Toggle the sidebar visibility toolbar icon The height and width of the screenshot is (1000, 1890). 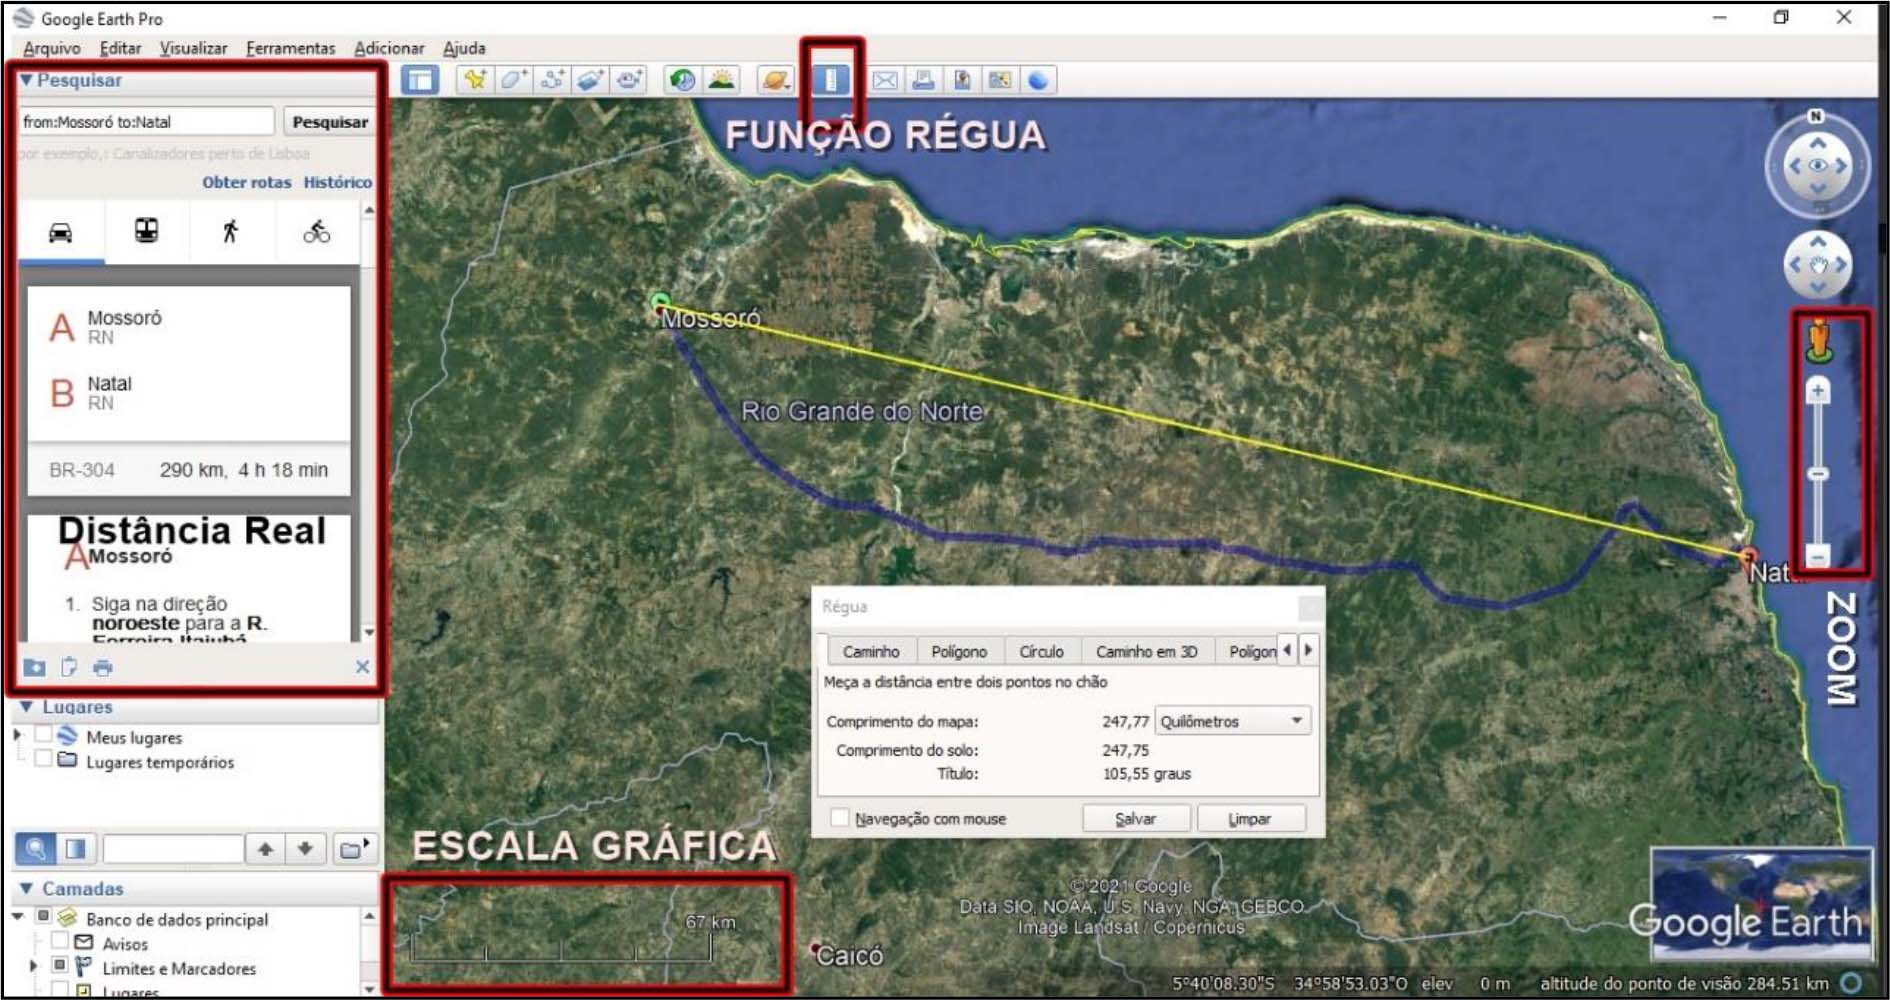tap(420, 80)
